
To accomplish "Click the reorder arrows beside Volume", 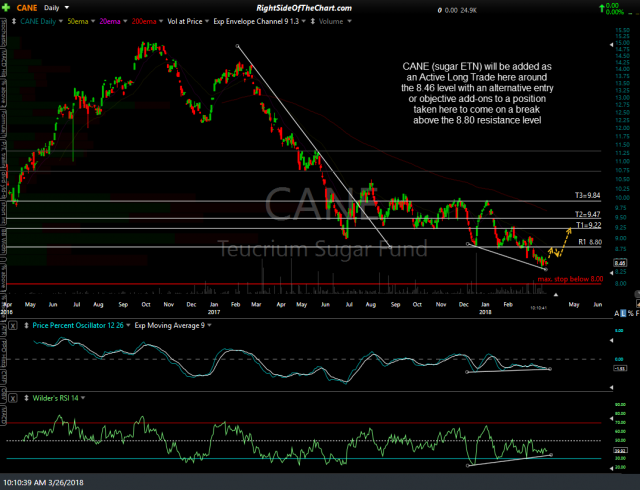I will (x=313, y=21).
